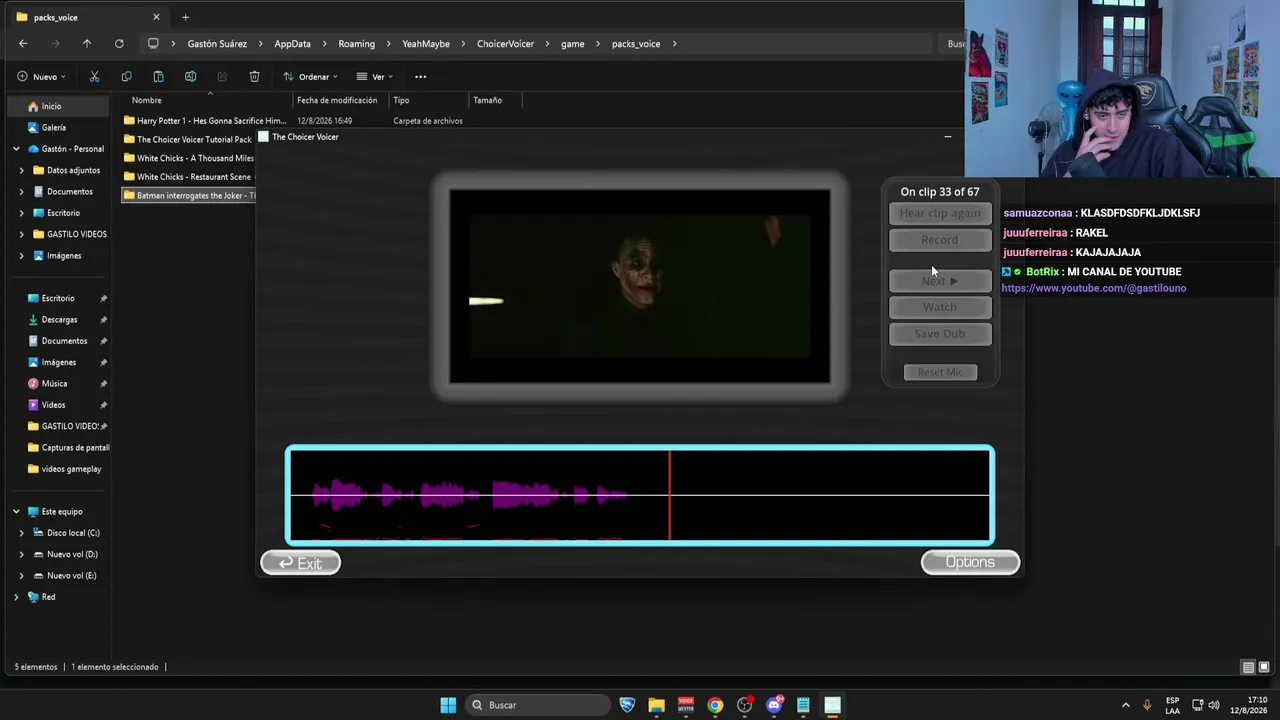This screenshot has width=1280, height=720.
Task: Click the Exit button in Choicer Voicer
Action: click(x=300, y=563)
